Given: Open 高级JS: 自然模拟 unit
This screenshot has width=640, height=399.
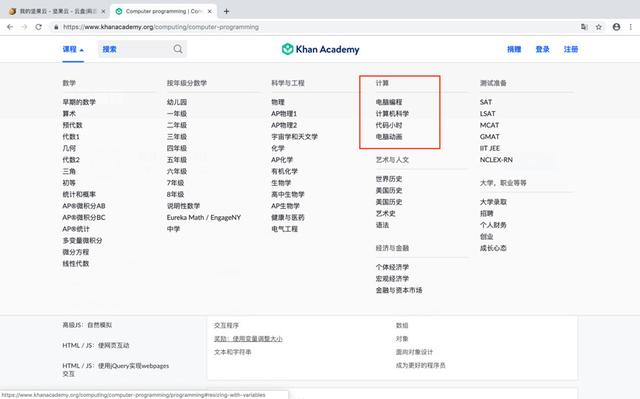Looking at the screenshot, I should [x=87, y=325].
